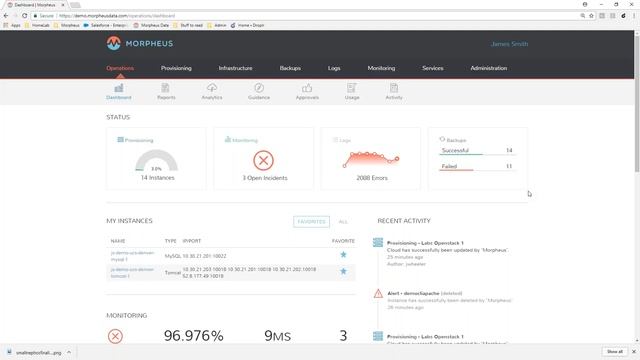Click 3 Open Incidents text
The image size is (640, 360).
click(x=265, y=178)
